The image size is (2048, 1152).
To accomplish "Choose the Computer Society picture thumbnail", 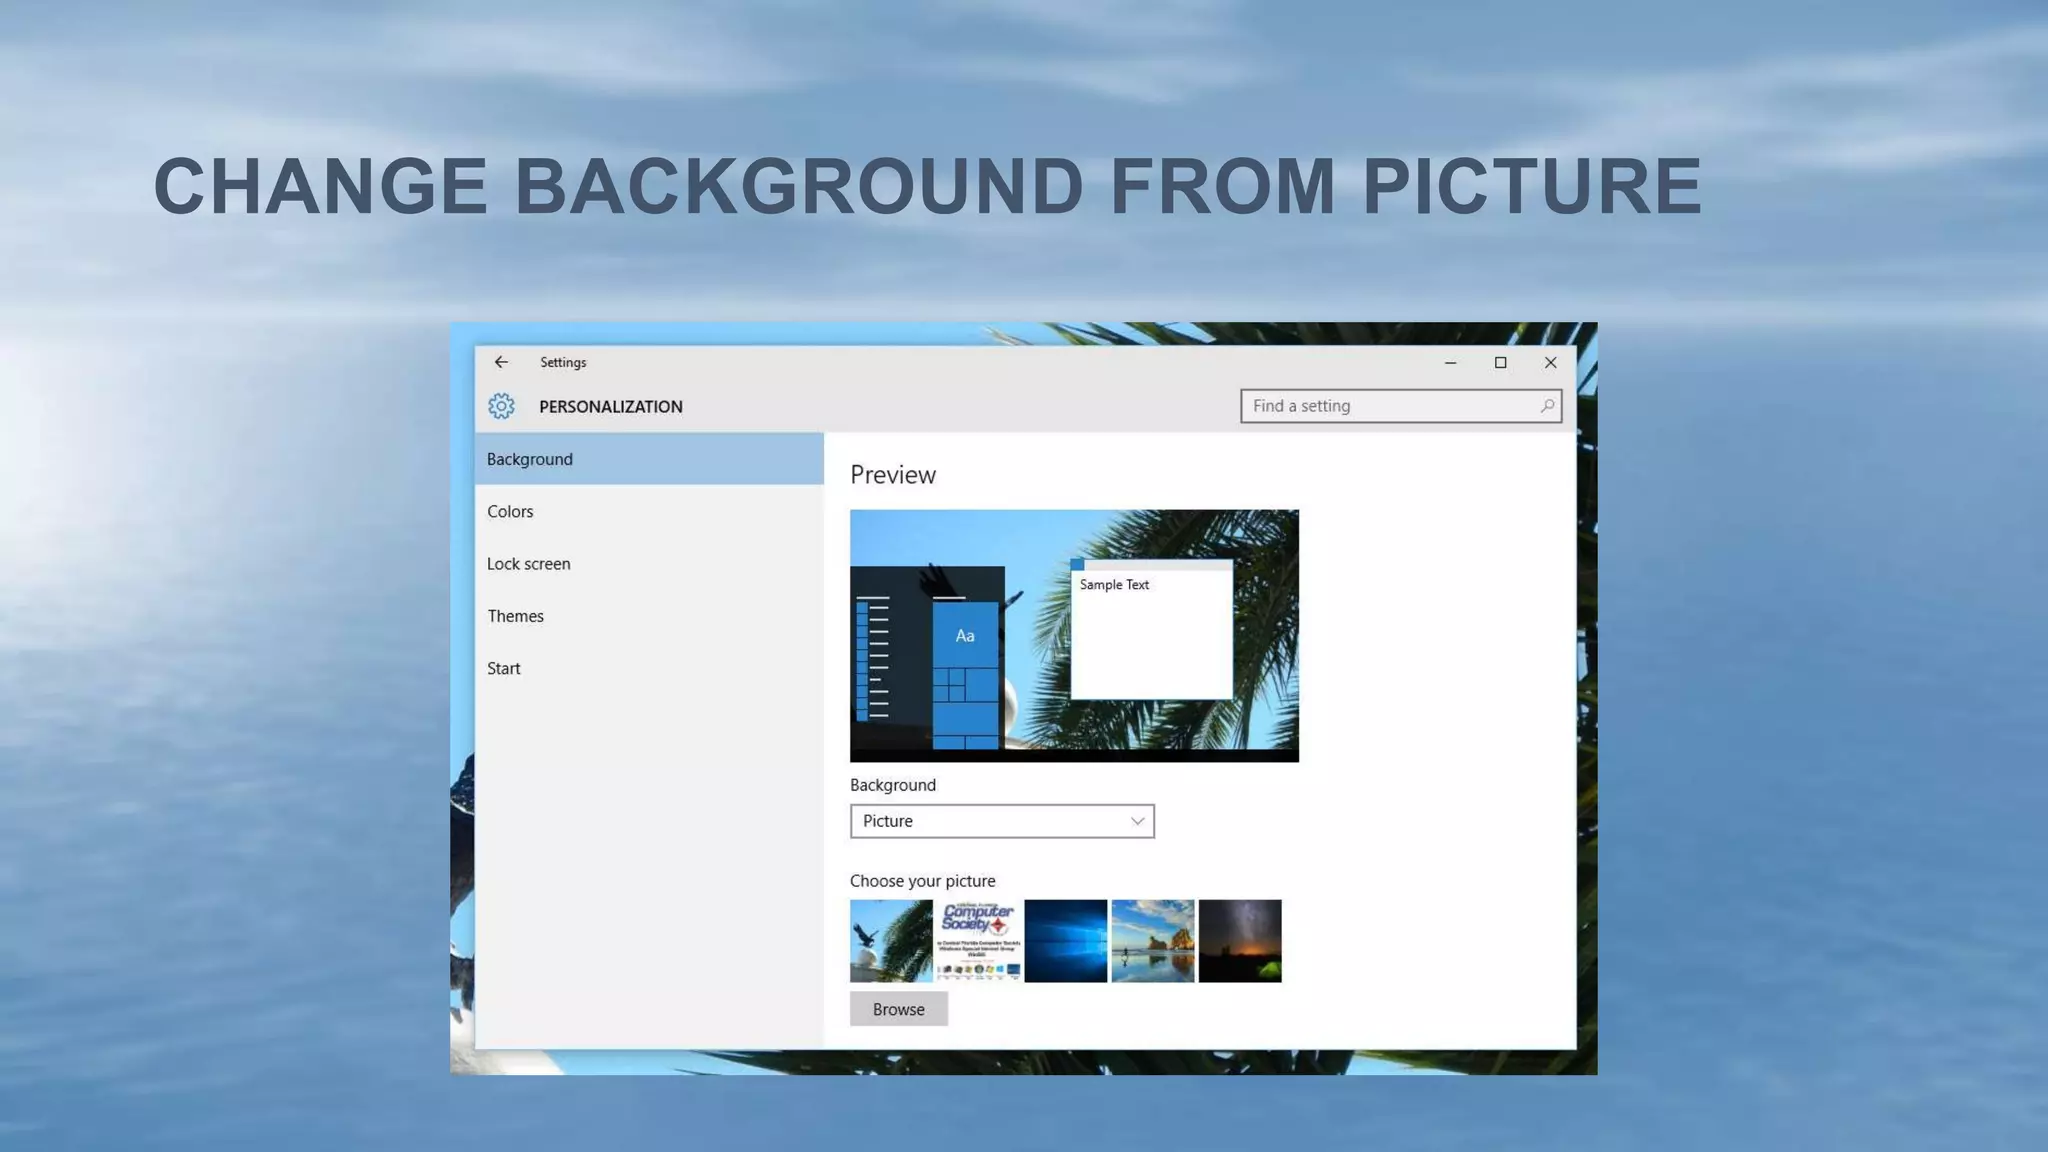I will click(x=978, y=941).
